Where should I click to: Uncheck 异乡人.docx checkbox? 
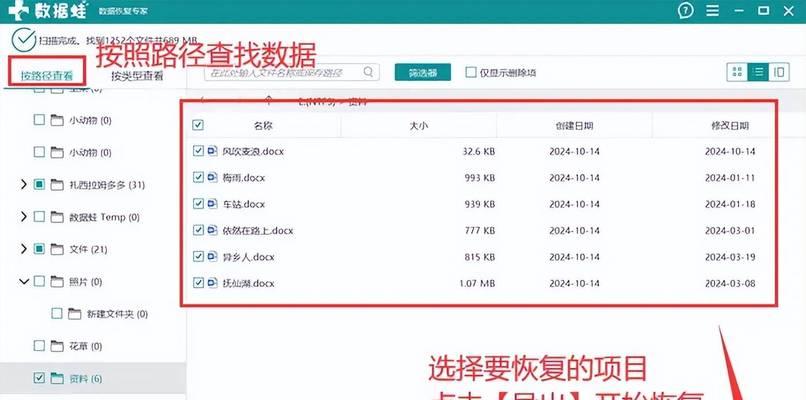[198, 256]
